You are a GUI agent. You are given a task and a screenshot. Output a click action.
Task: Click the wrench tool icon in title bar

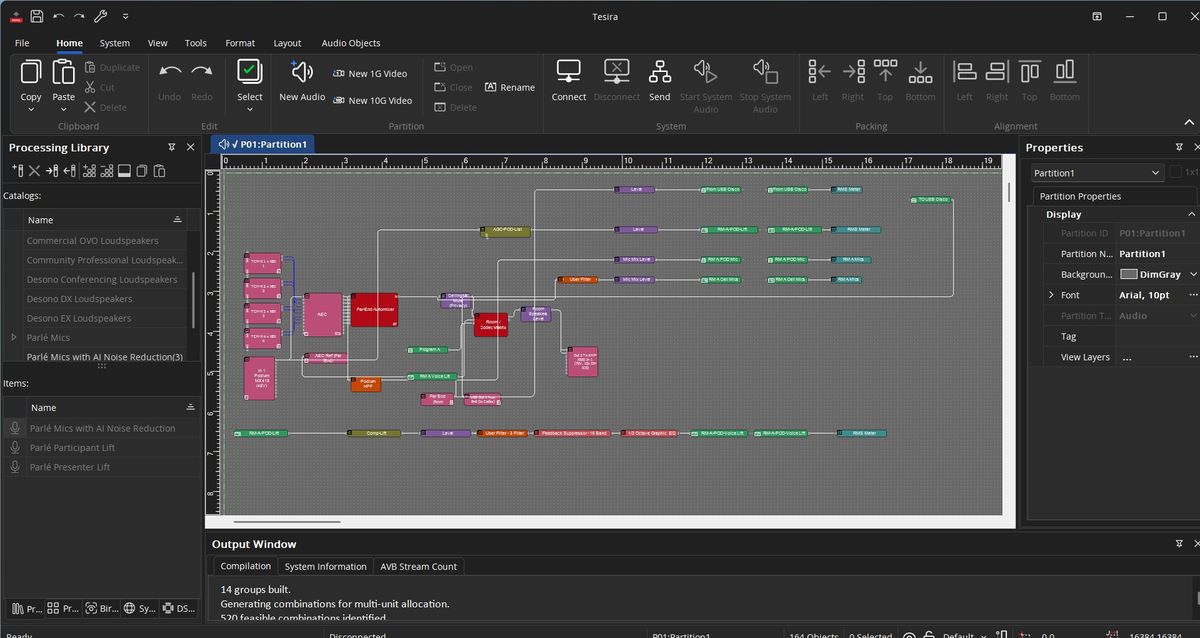point(102,16)
